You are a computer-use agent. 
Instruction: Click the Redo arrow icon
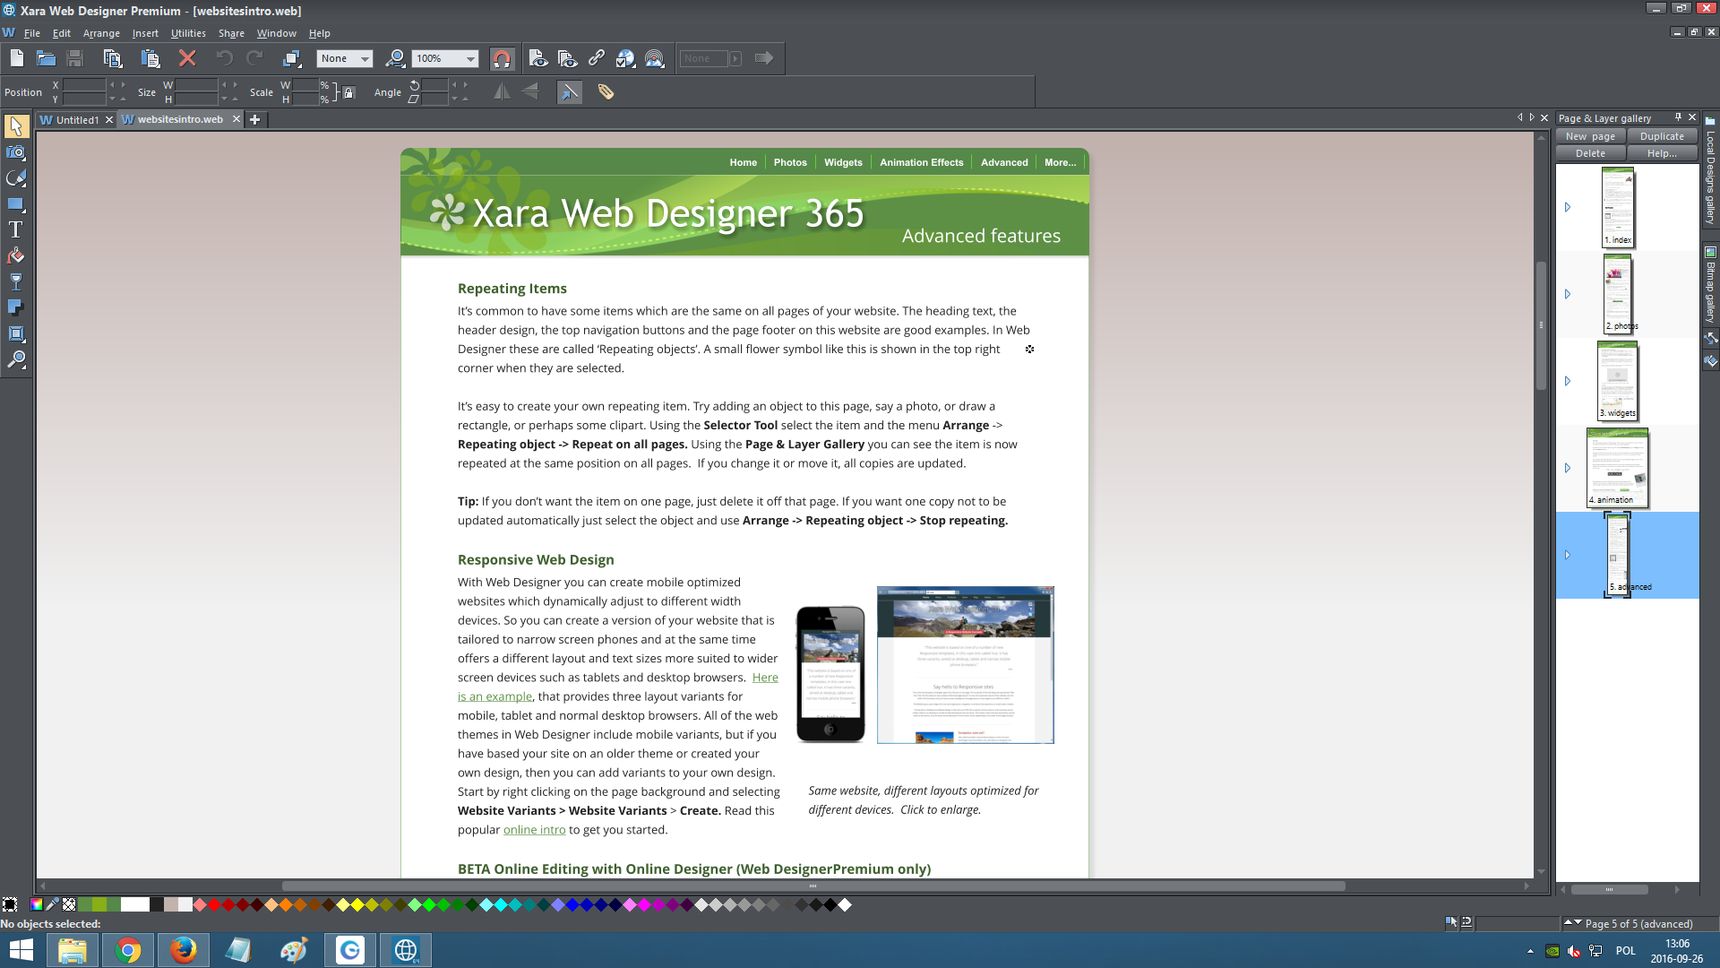[x=255, y=59]
